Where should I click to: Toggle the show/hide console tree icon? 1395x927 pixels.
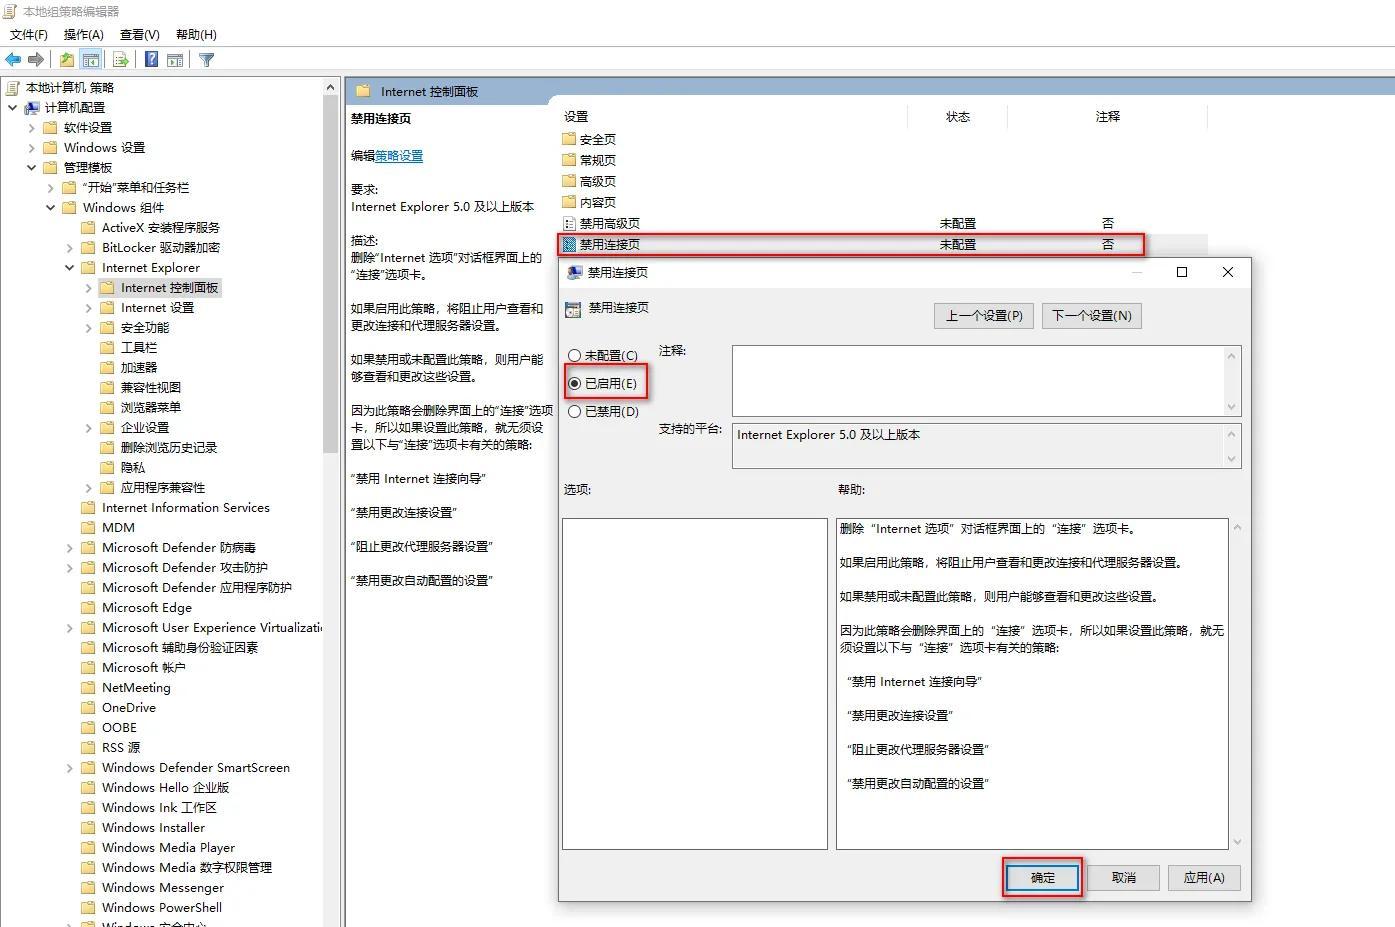[91, 60]
